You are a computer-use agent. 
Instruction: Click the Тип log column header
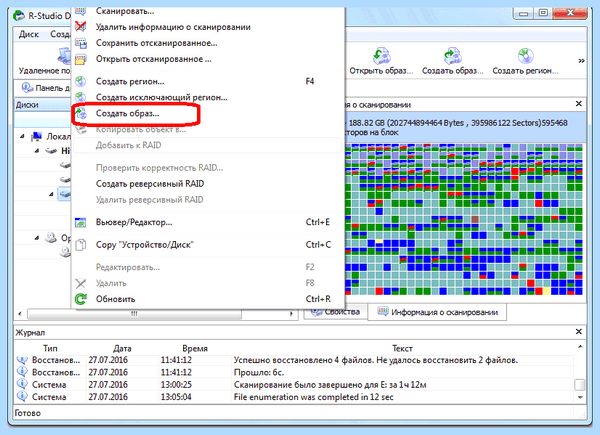pyautogui.click(x=50, y=348)
